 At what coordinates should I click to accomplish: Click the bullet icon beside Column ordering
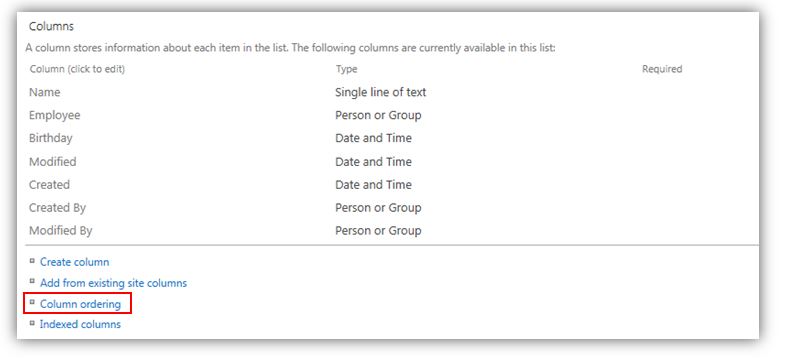coord(32,302)
